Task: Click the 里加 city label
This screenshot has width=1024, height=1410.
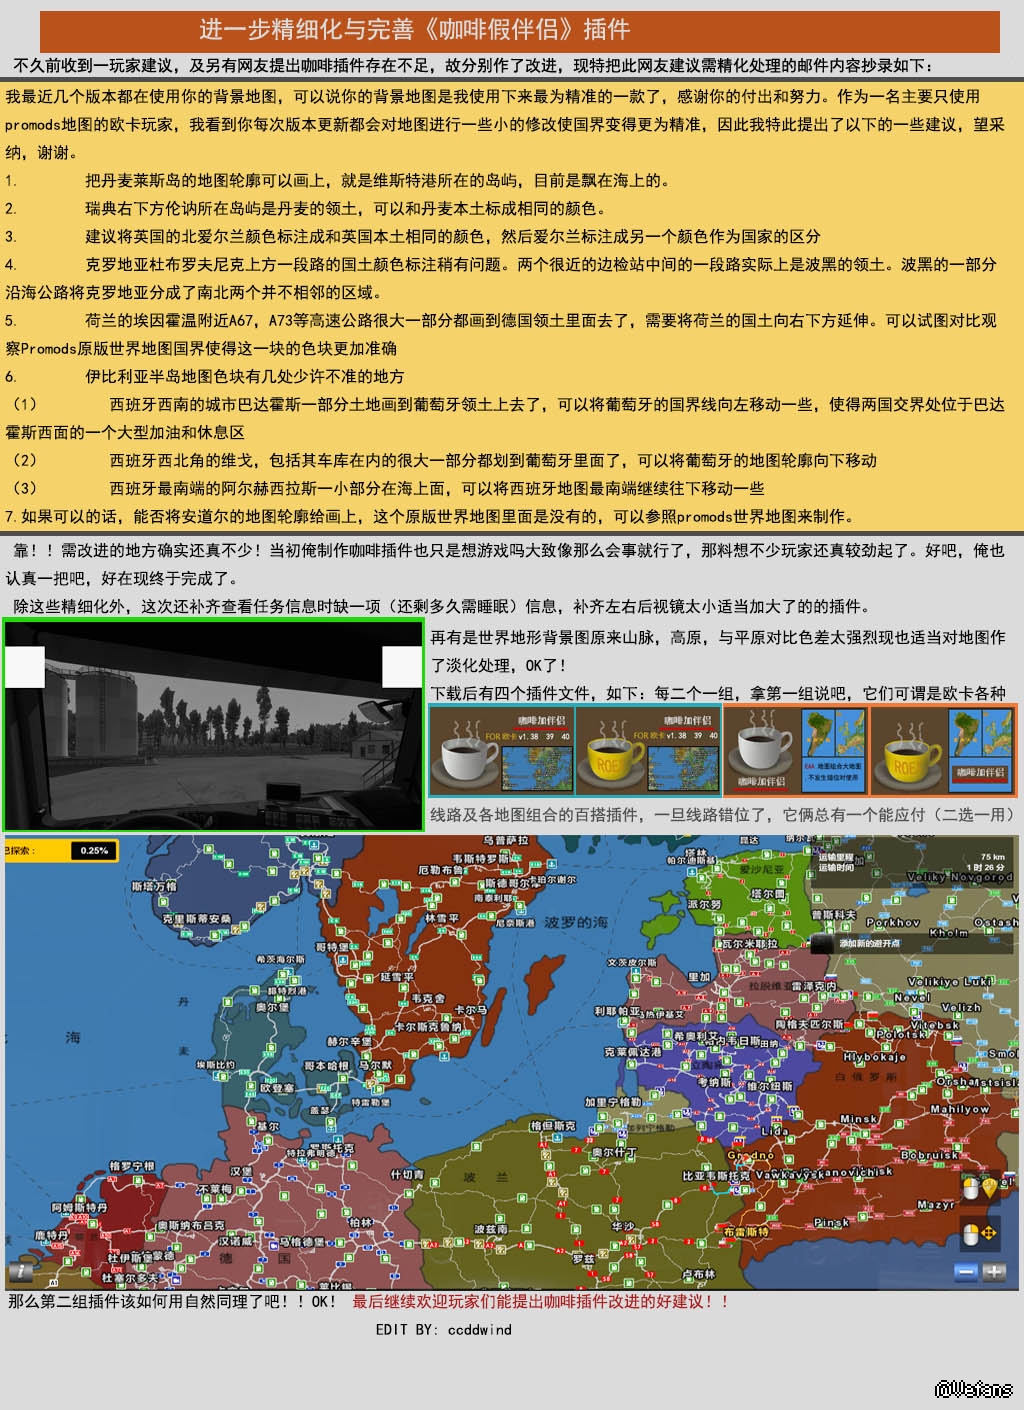Action: (x=699, y=977)
